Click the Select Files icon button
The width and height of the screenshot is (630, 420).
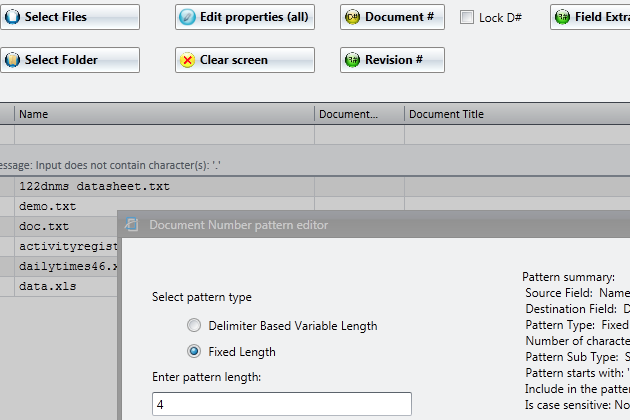click(x=12, y=17)
